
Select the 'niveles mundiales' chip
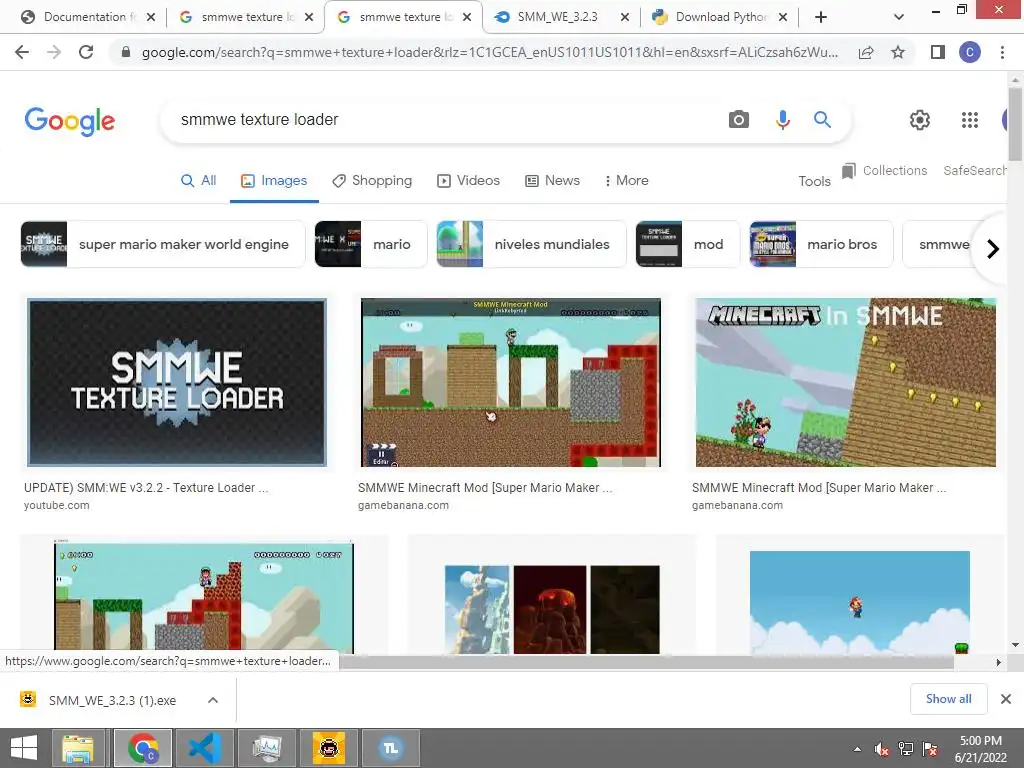(531, 244)
